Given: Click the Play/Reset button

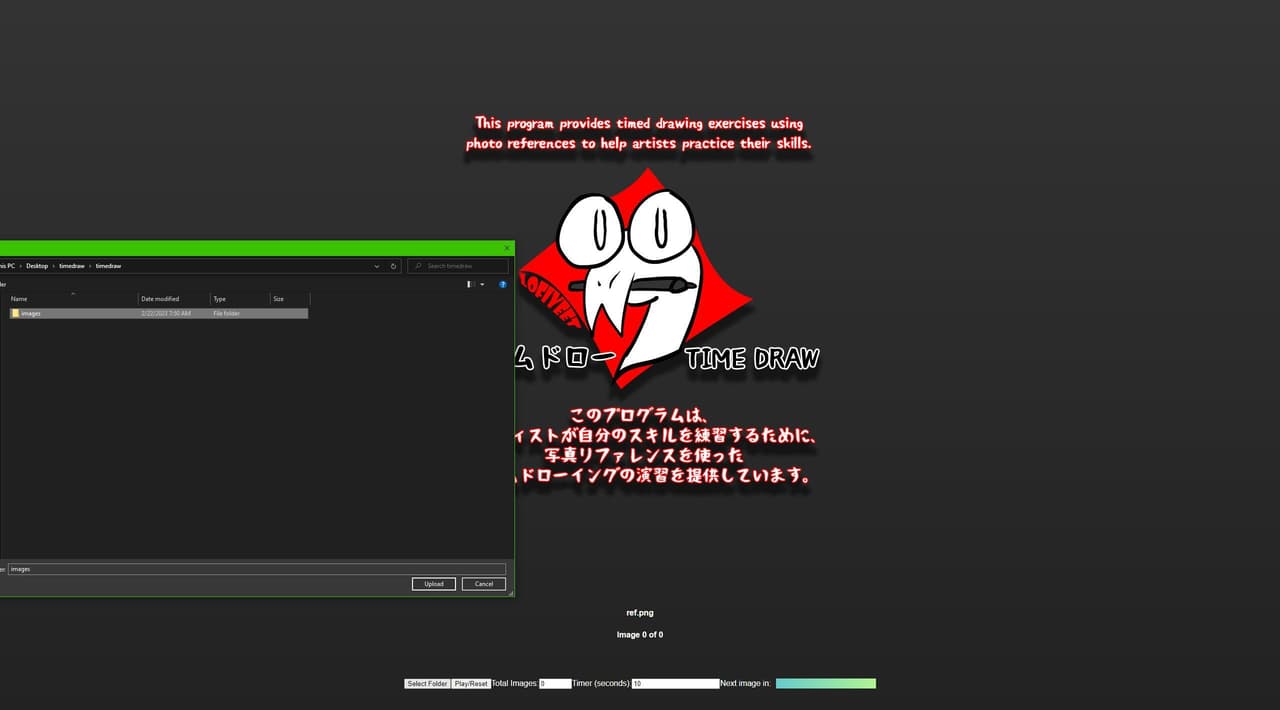Looking at the screenshot, I should coord(471,684).
